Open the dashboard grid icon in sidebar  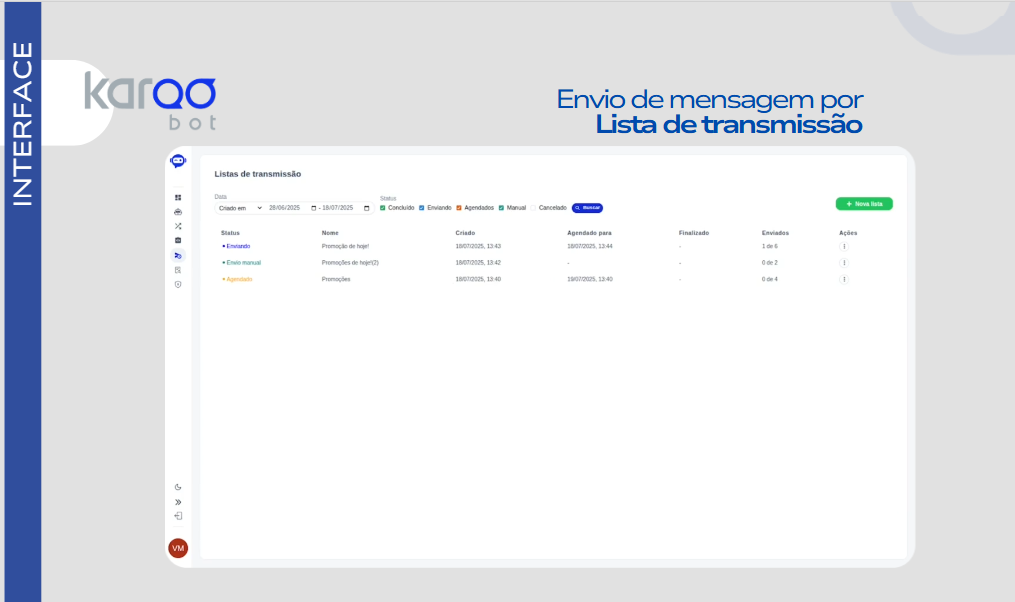coord(178,198)
